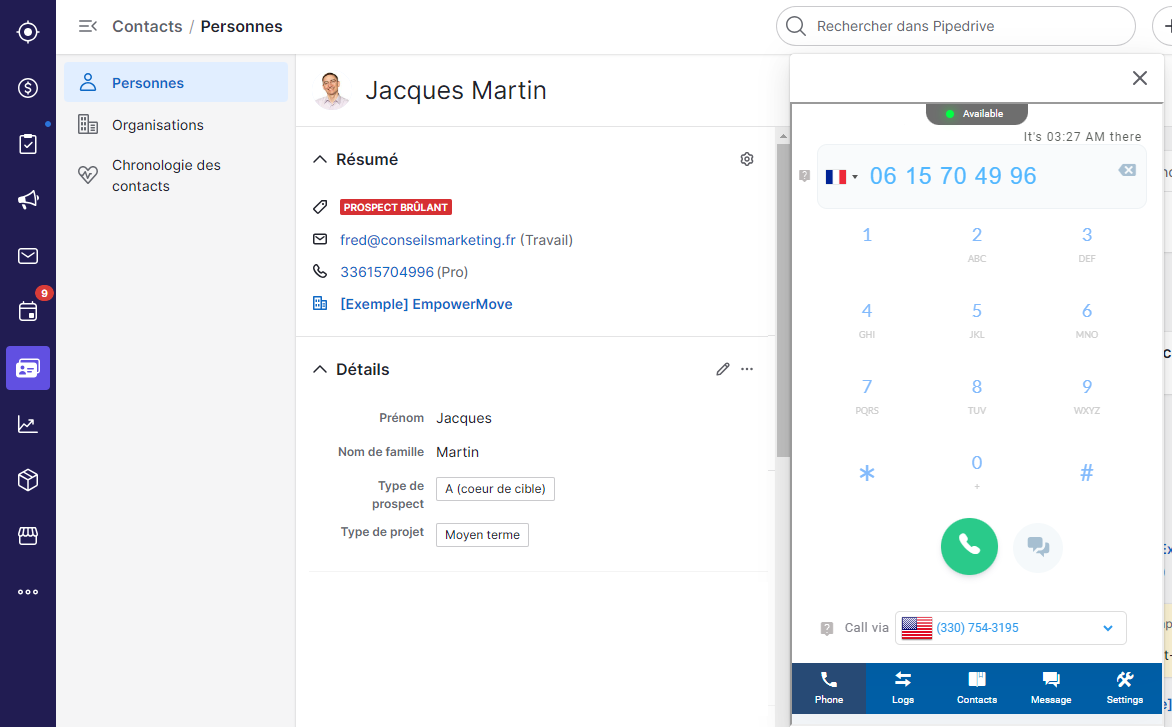Dial digit 8 TUV on keypad
The height and width of the screenshot is (727, 1172).
[976, 396]
